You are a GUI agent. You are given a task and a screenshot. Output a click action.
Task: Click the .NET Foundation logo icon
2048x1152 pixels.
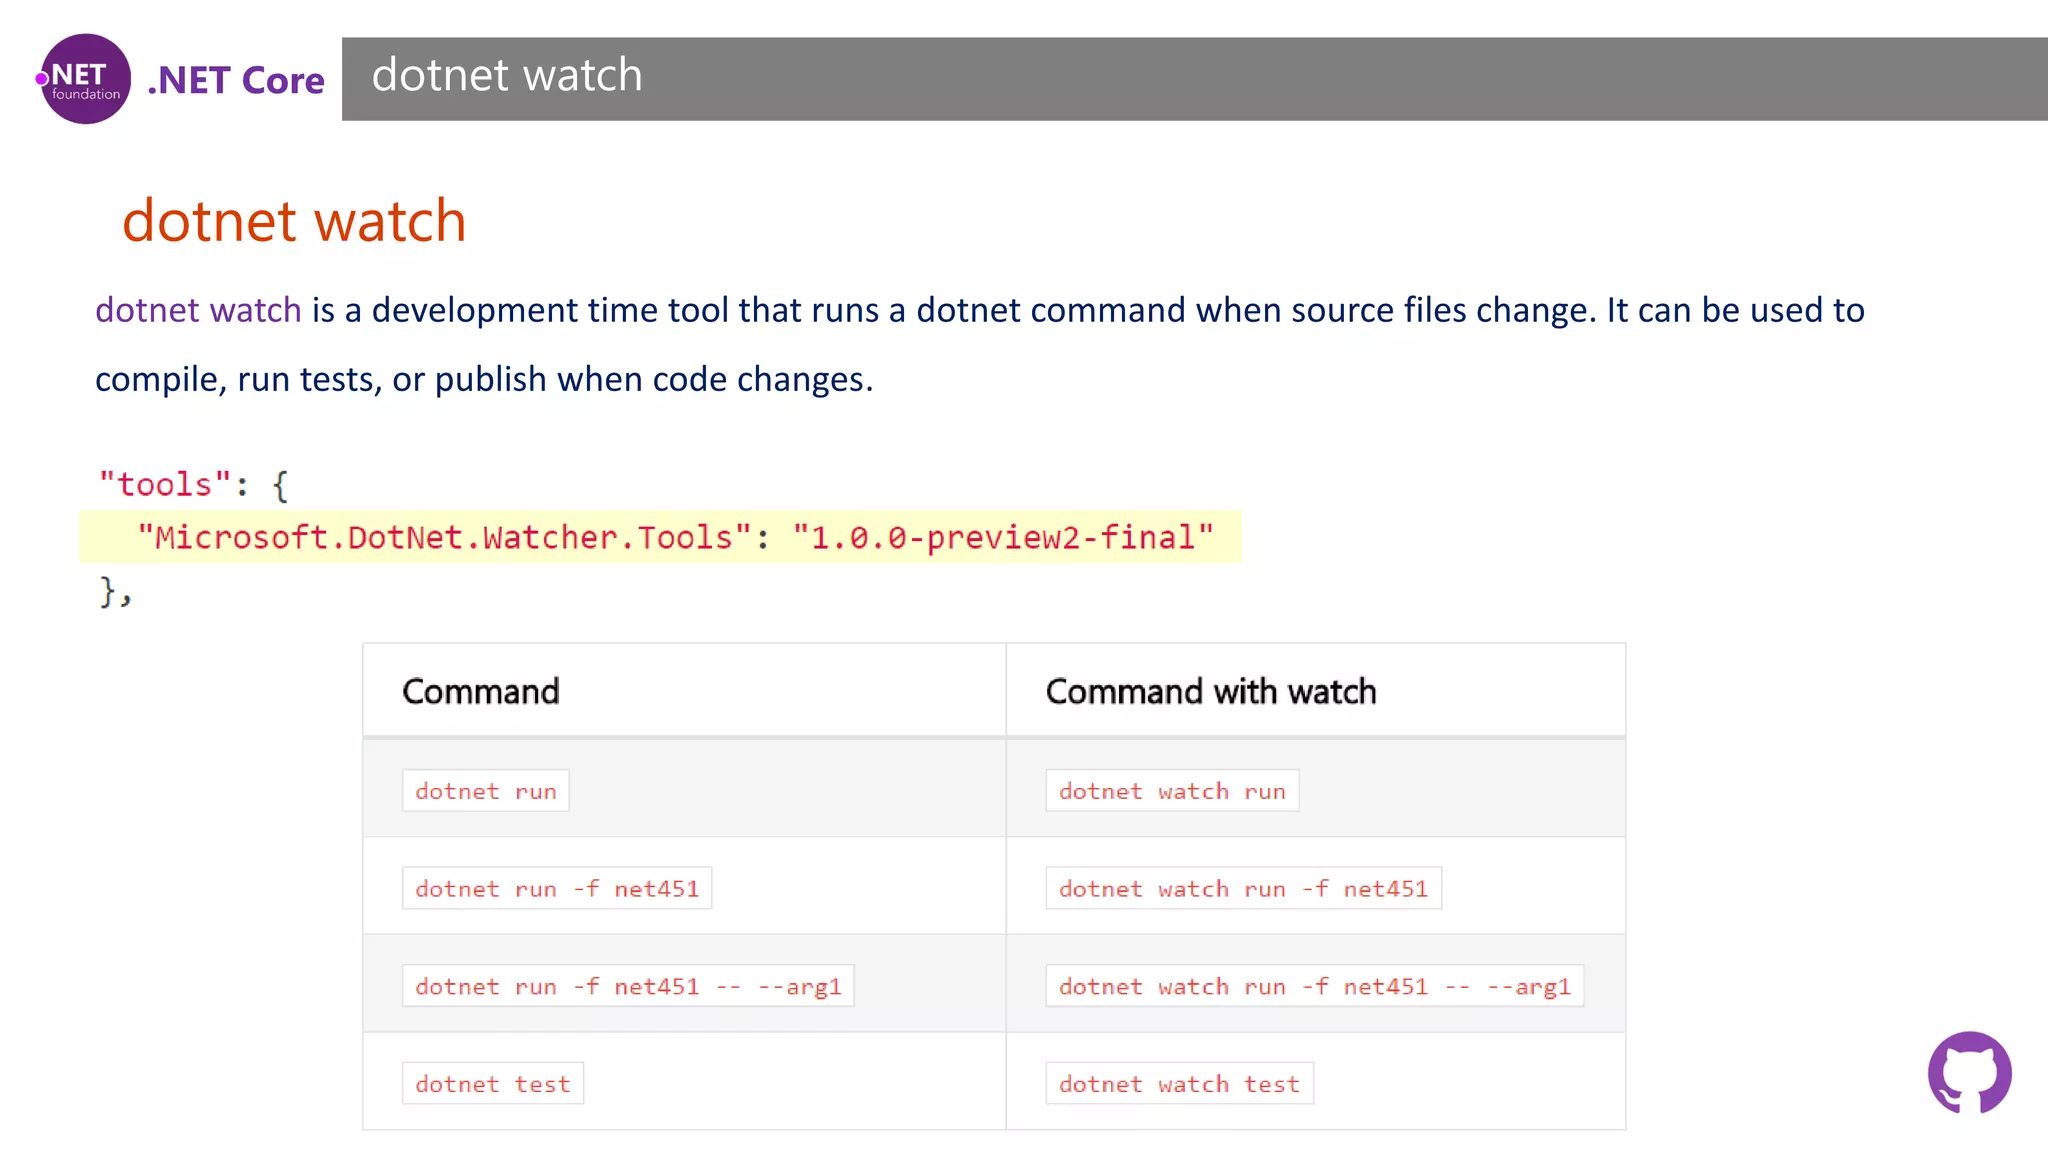pos(85,79)
